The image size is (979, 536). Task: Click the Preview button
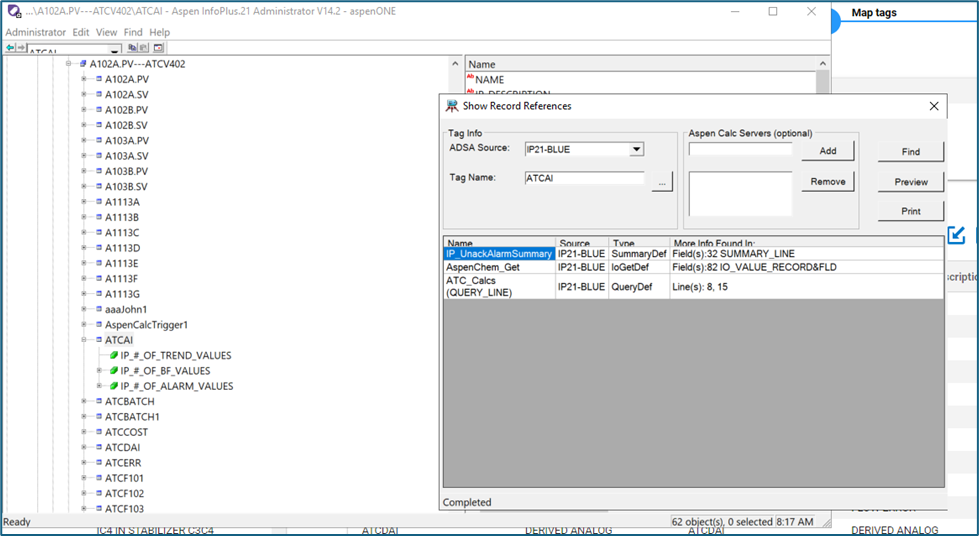[910, 182]
